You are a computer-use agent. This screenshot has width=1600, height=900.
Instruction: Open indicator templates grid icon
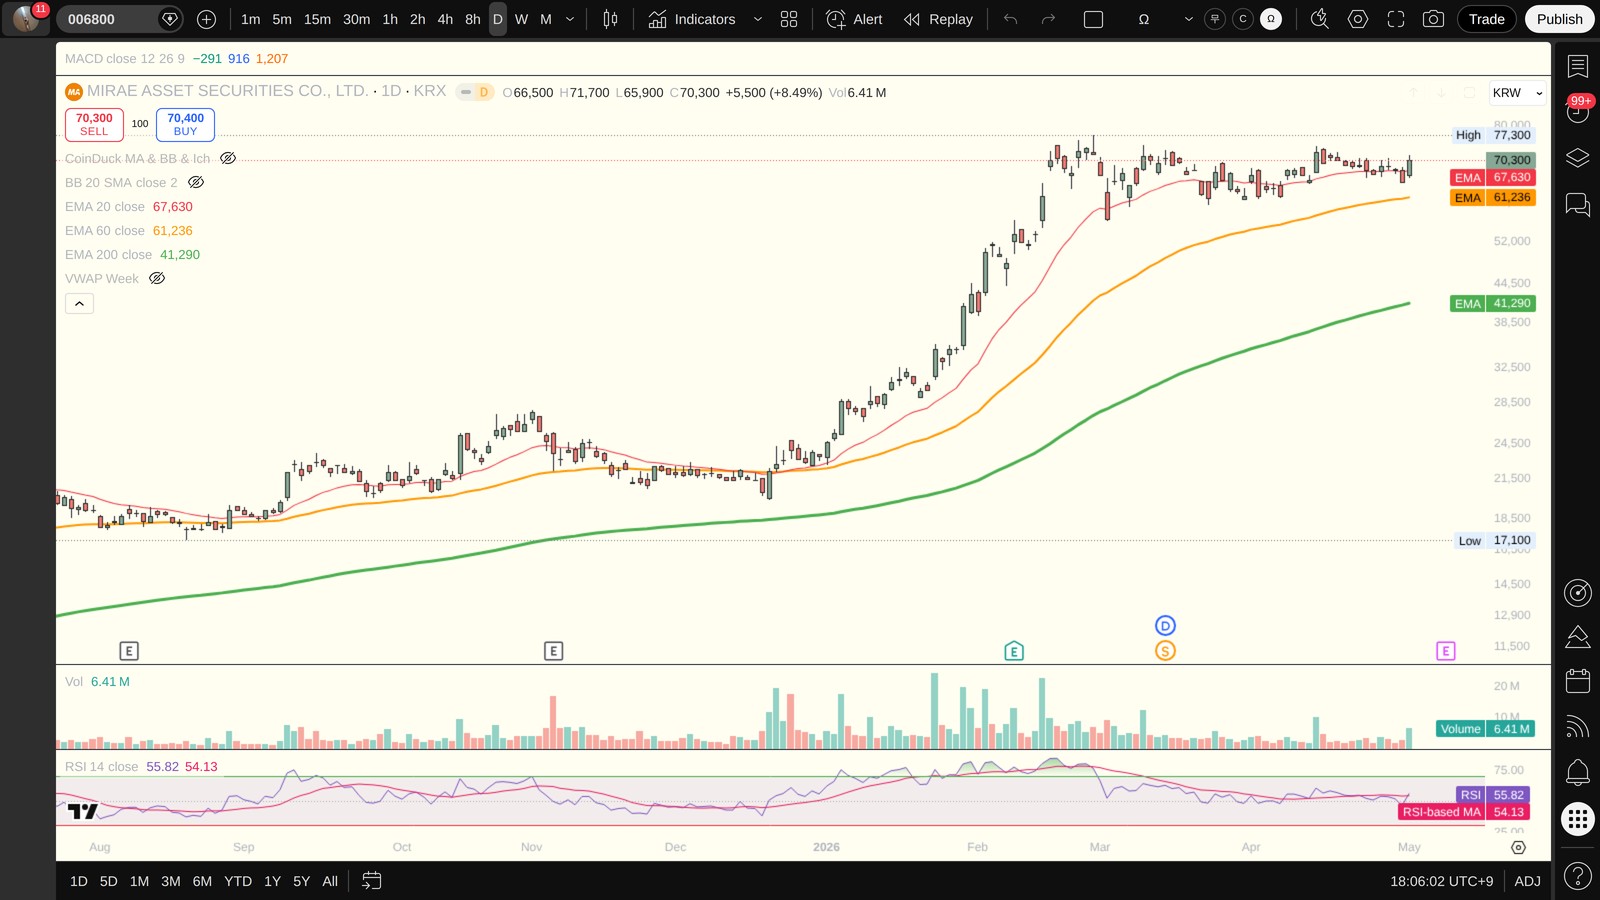pos(789,19)
